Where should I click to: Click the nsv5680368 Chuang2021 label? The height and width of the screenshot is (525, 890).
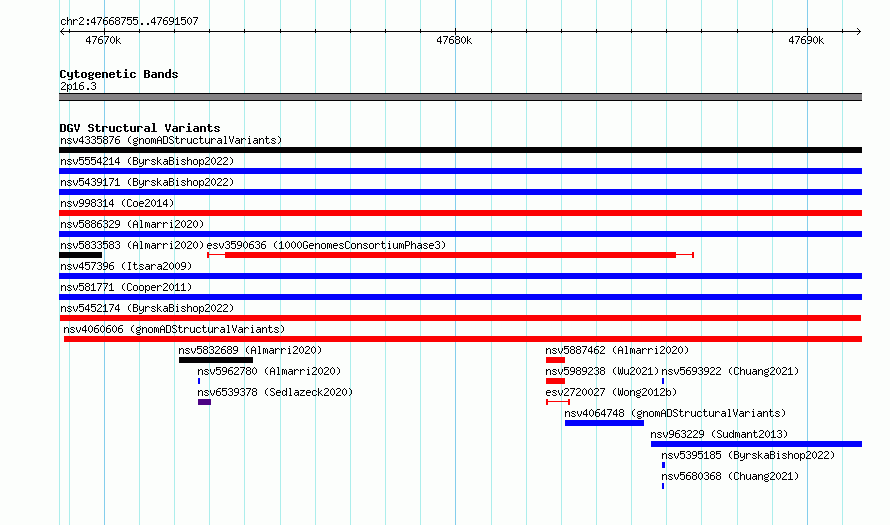point(730,476)
